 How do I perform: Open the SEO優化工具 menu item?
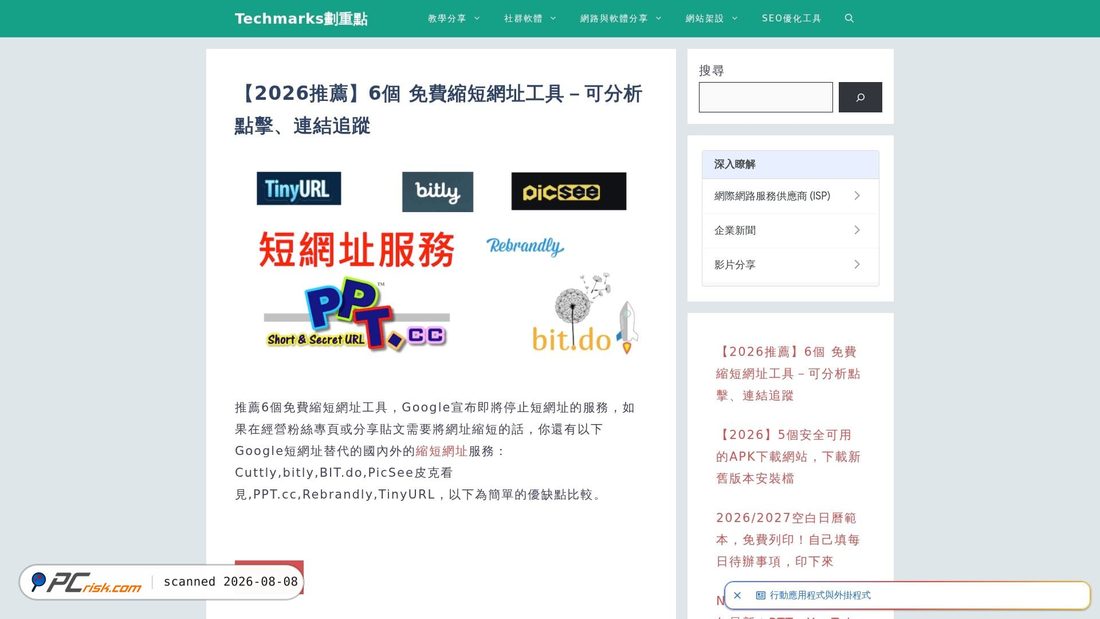[x=791, y=18]
